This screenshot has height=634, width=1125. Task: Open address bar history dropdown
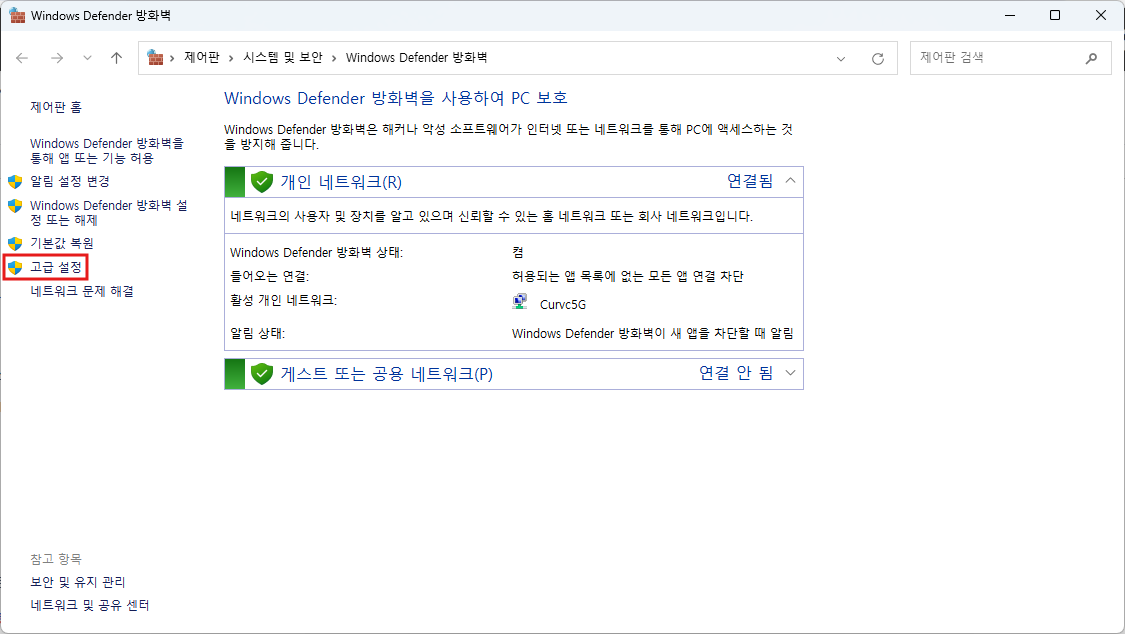point(841,58)
